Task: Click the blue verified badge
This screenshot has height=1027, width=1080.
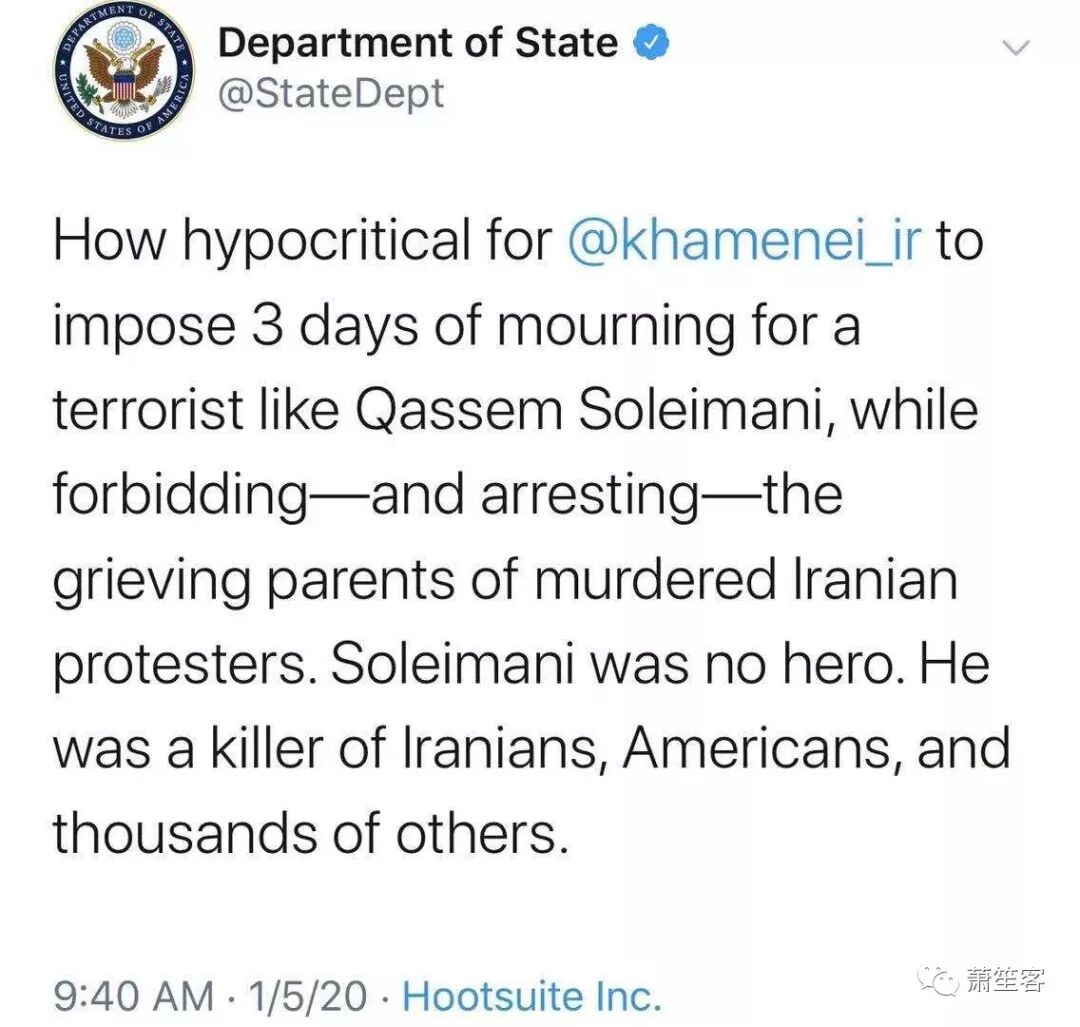Action: pos(651,43)
